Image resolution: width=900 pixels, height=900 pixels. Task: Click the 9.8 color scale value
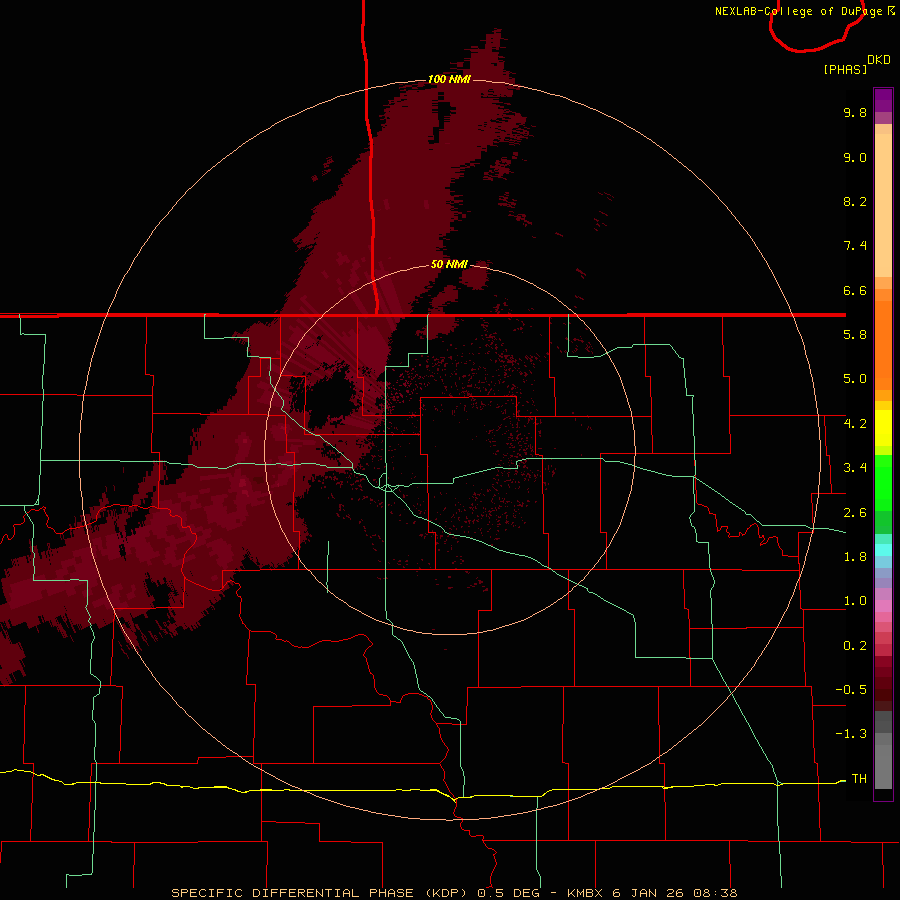(855, 112)
